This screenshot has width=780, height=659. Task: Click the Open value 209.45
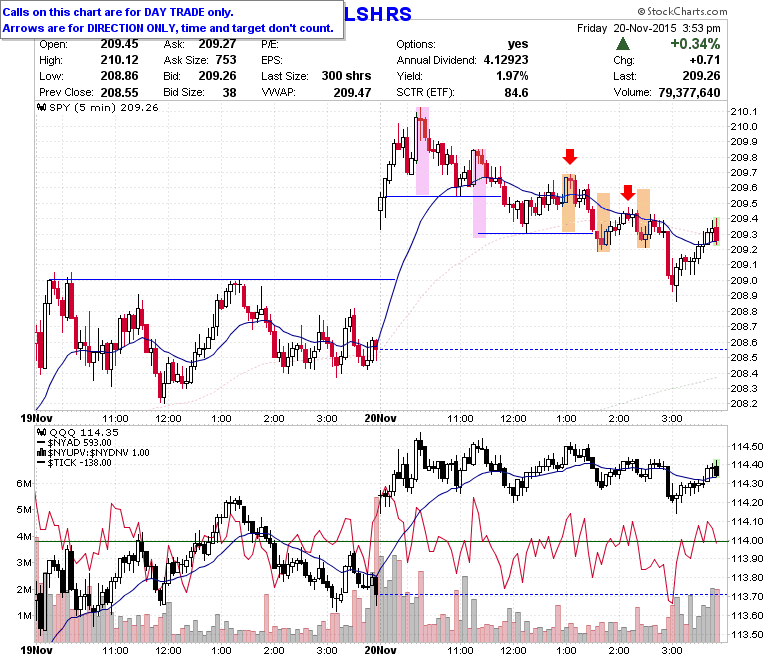pos(119,44)
